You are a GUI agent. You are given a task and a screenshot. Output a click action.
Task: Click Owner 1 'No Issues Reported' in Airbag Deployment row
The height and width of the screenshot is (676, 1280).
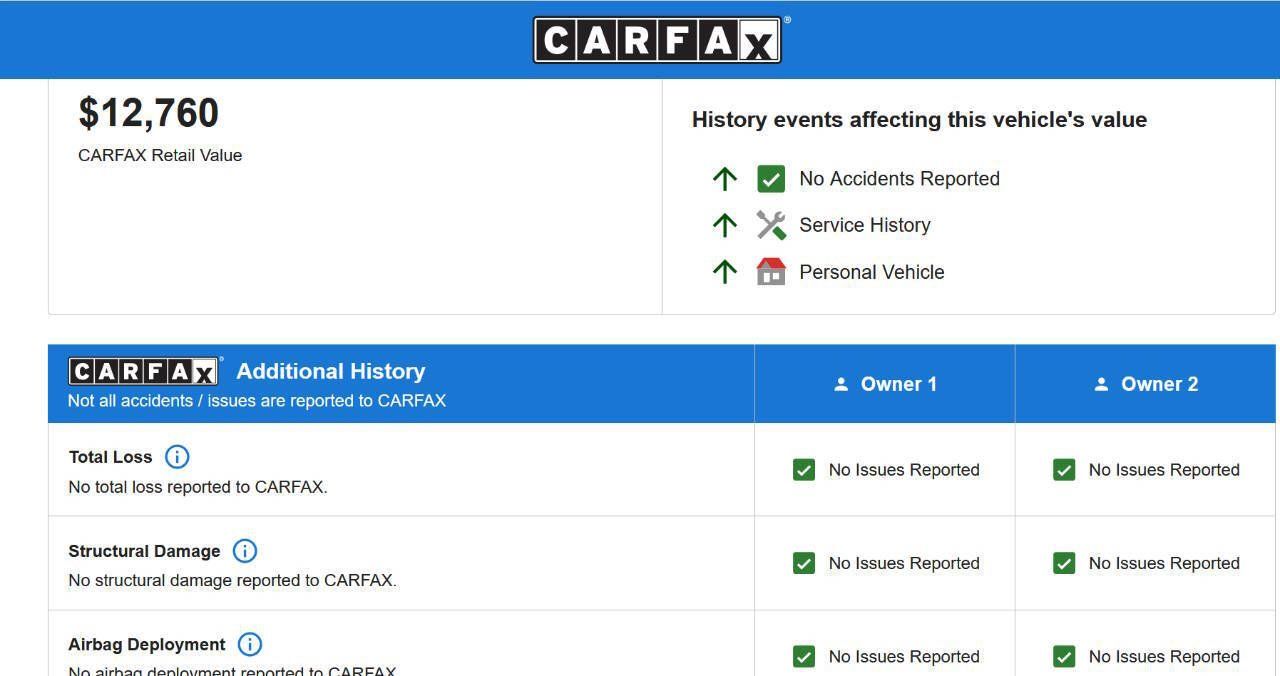(x=904, y=657)
